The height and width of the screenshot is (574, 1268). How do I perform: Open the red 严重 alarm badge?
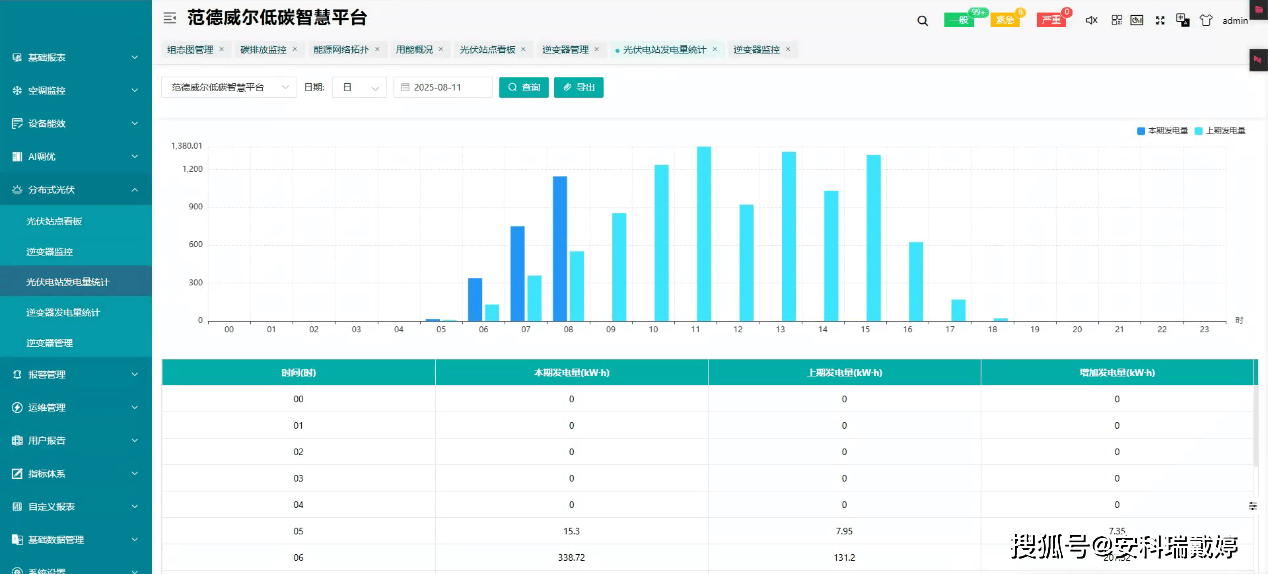pyautogui.click(x=1051, y=20)
